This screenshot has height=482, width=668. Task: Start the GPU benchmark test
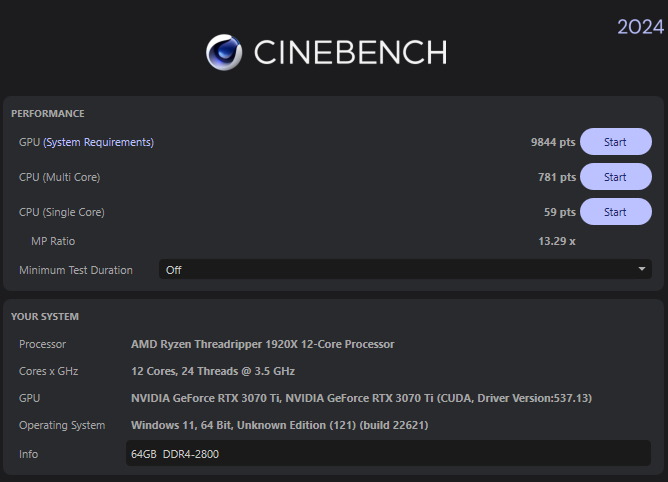(x=616, y=142)
